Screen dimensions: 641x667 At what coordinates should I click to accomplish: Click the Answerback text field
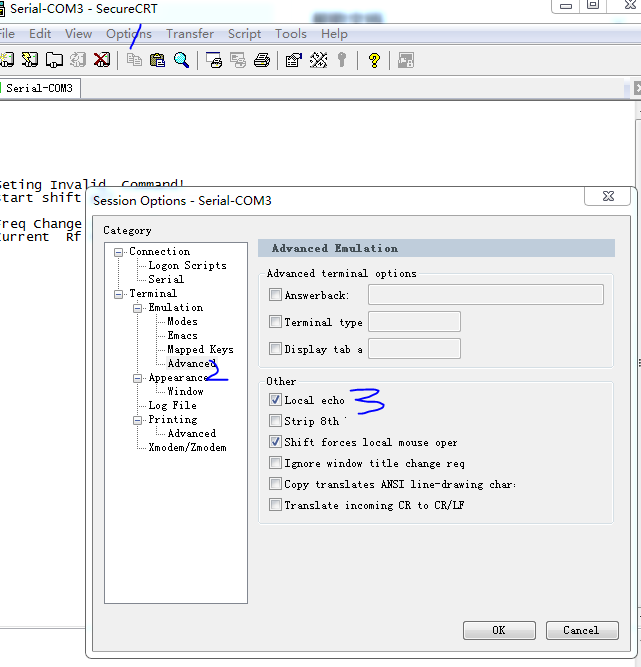[x=486, y=294]
